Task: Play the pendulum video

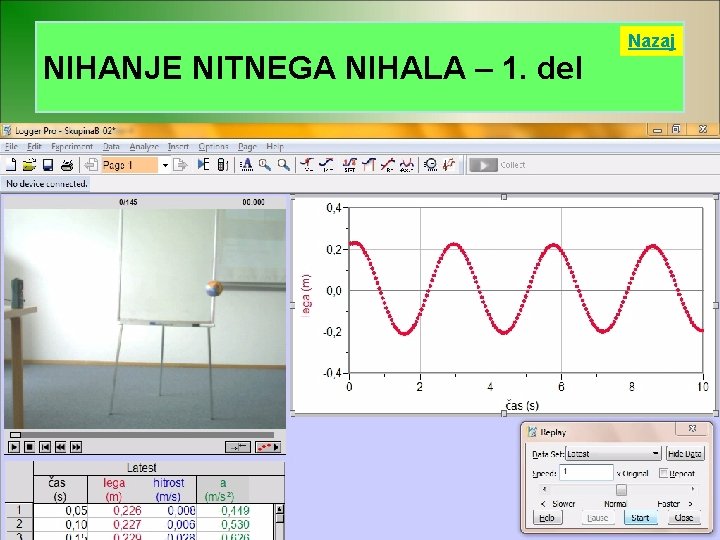Action: pyautogui.click(x=14, y=447)
